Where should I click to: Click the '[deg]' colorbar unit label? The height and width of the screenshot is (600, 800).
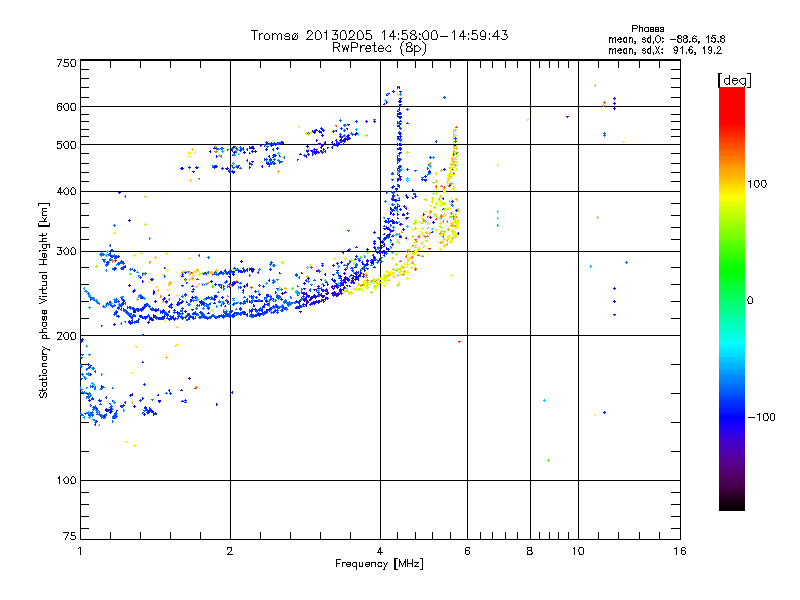tap(734, 80)
